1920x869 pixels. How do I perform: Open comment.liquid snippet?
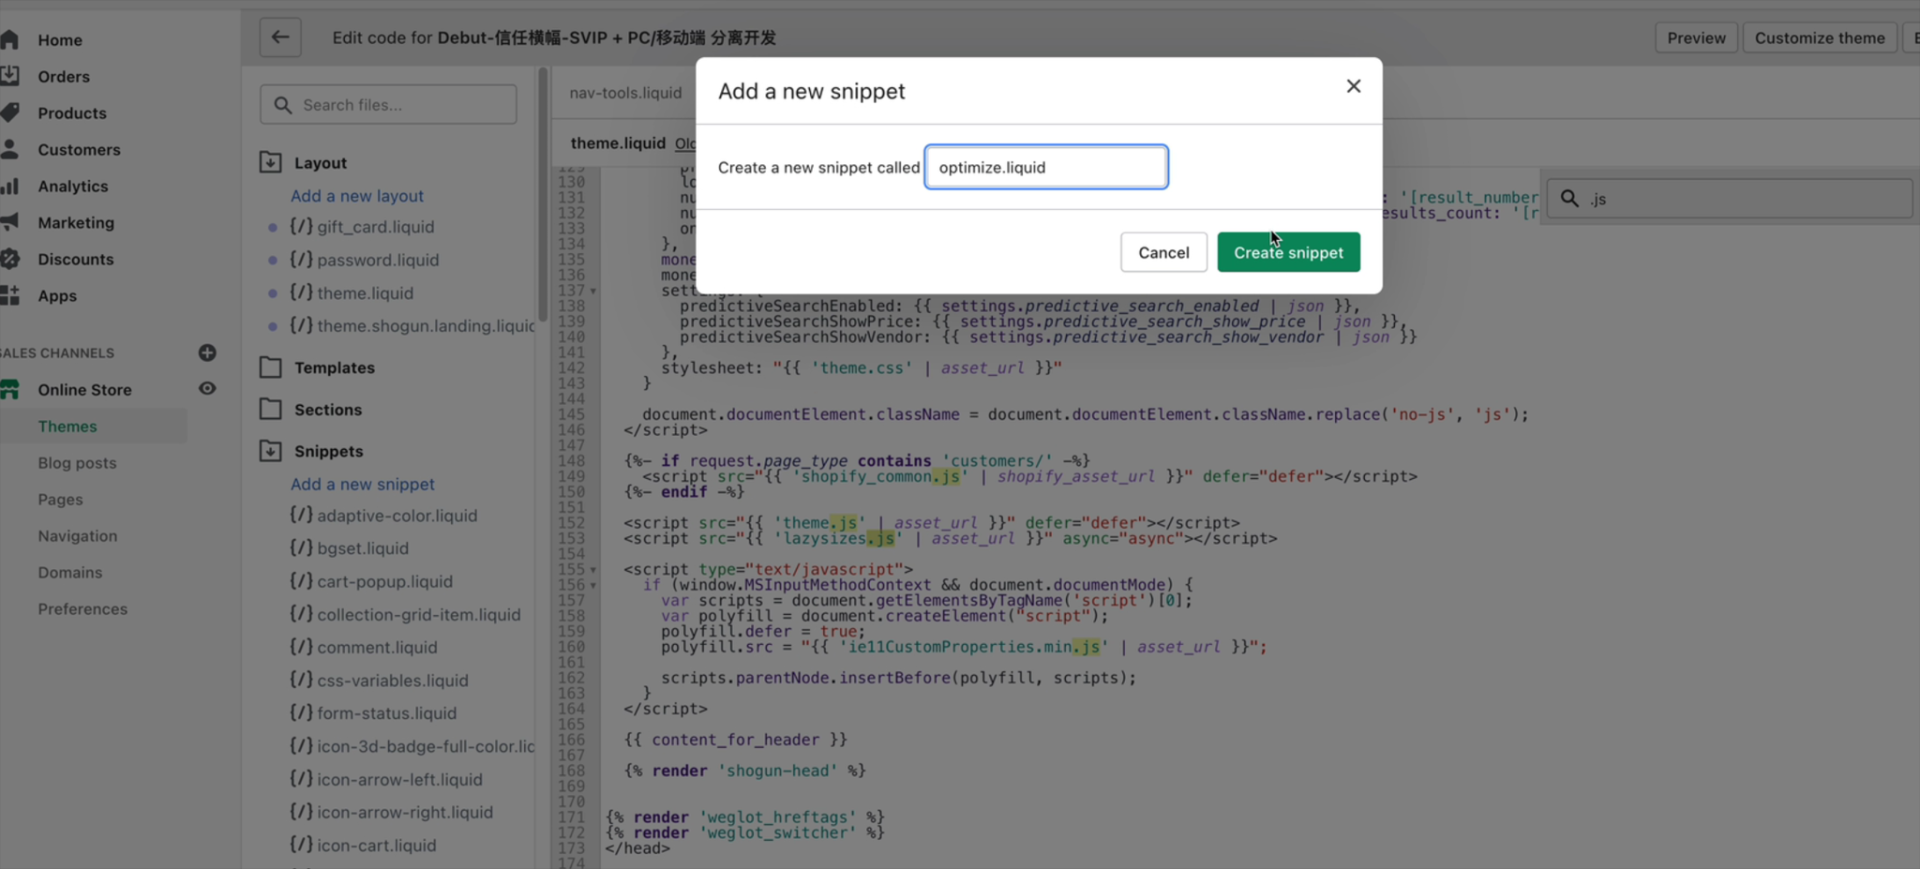tap(377, 648)
